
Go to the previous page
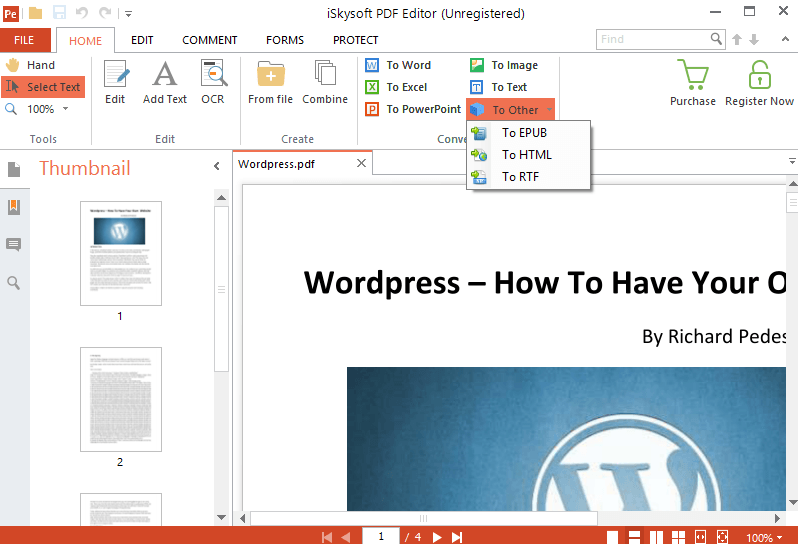coord(346,537)
